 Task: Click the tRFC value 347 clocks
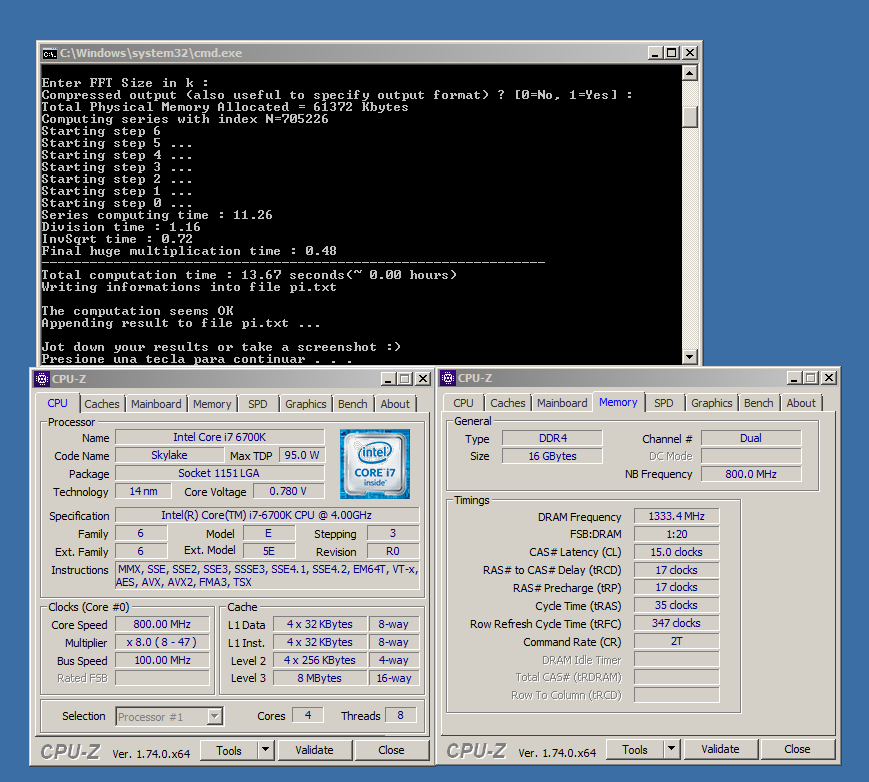(x=677, y=623)
